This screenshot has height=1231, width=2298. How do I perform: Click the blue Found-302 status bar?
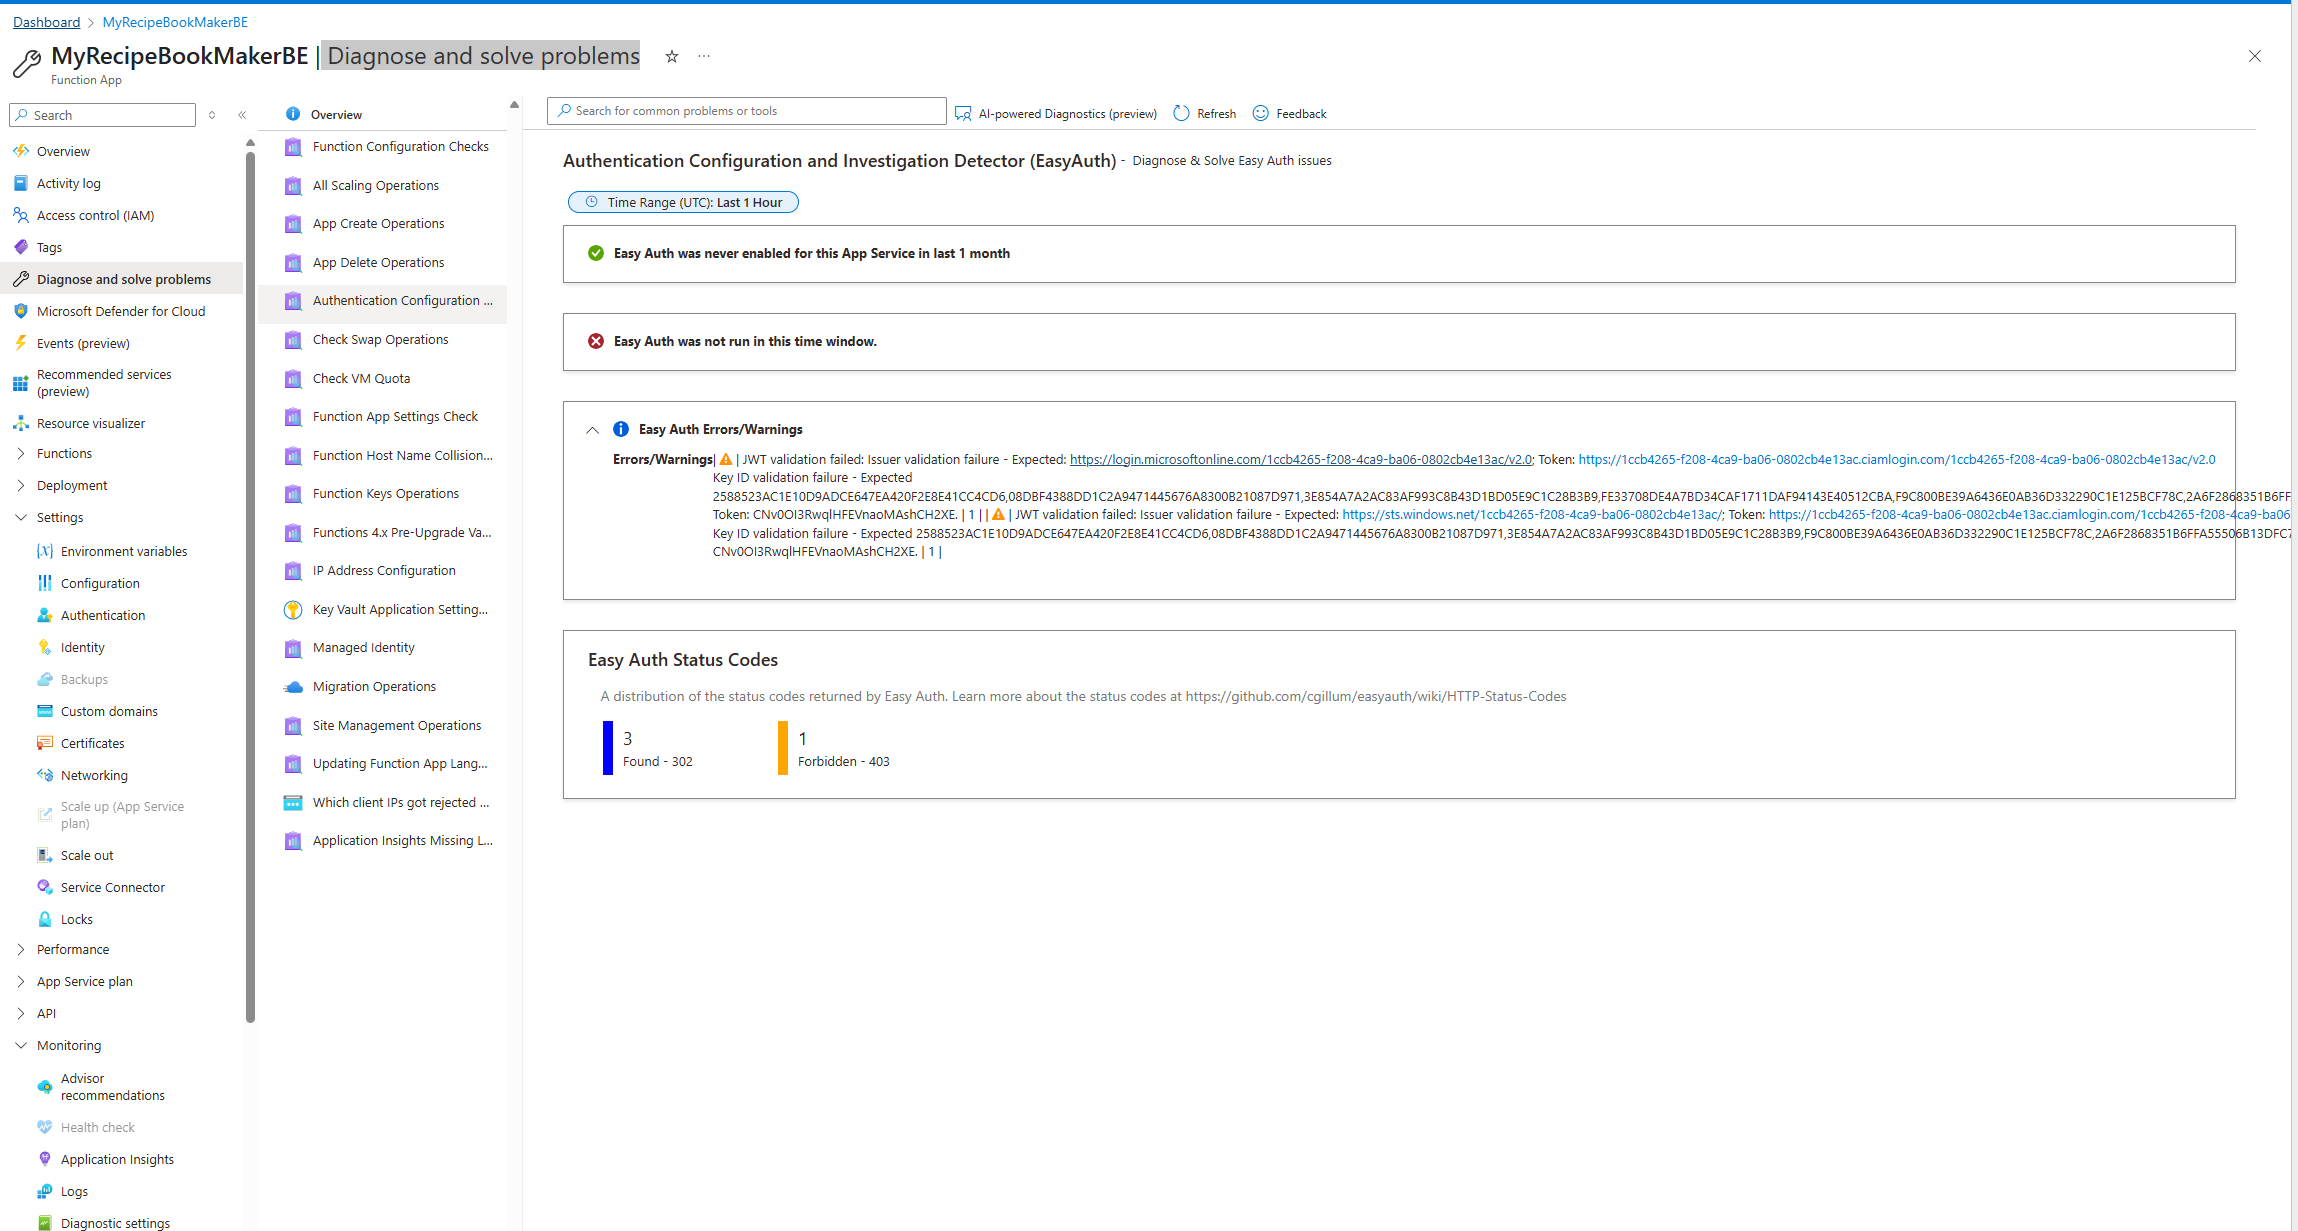tap(607, 747)
